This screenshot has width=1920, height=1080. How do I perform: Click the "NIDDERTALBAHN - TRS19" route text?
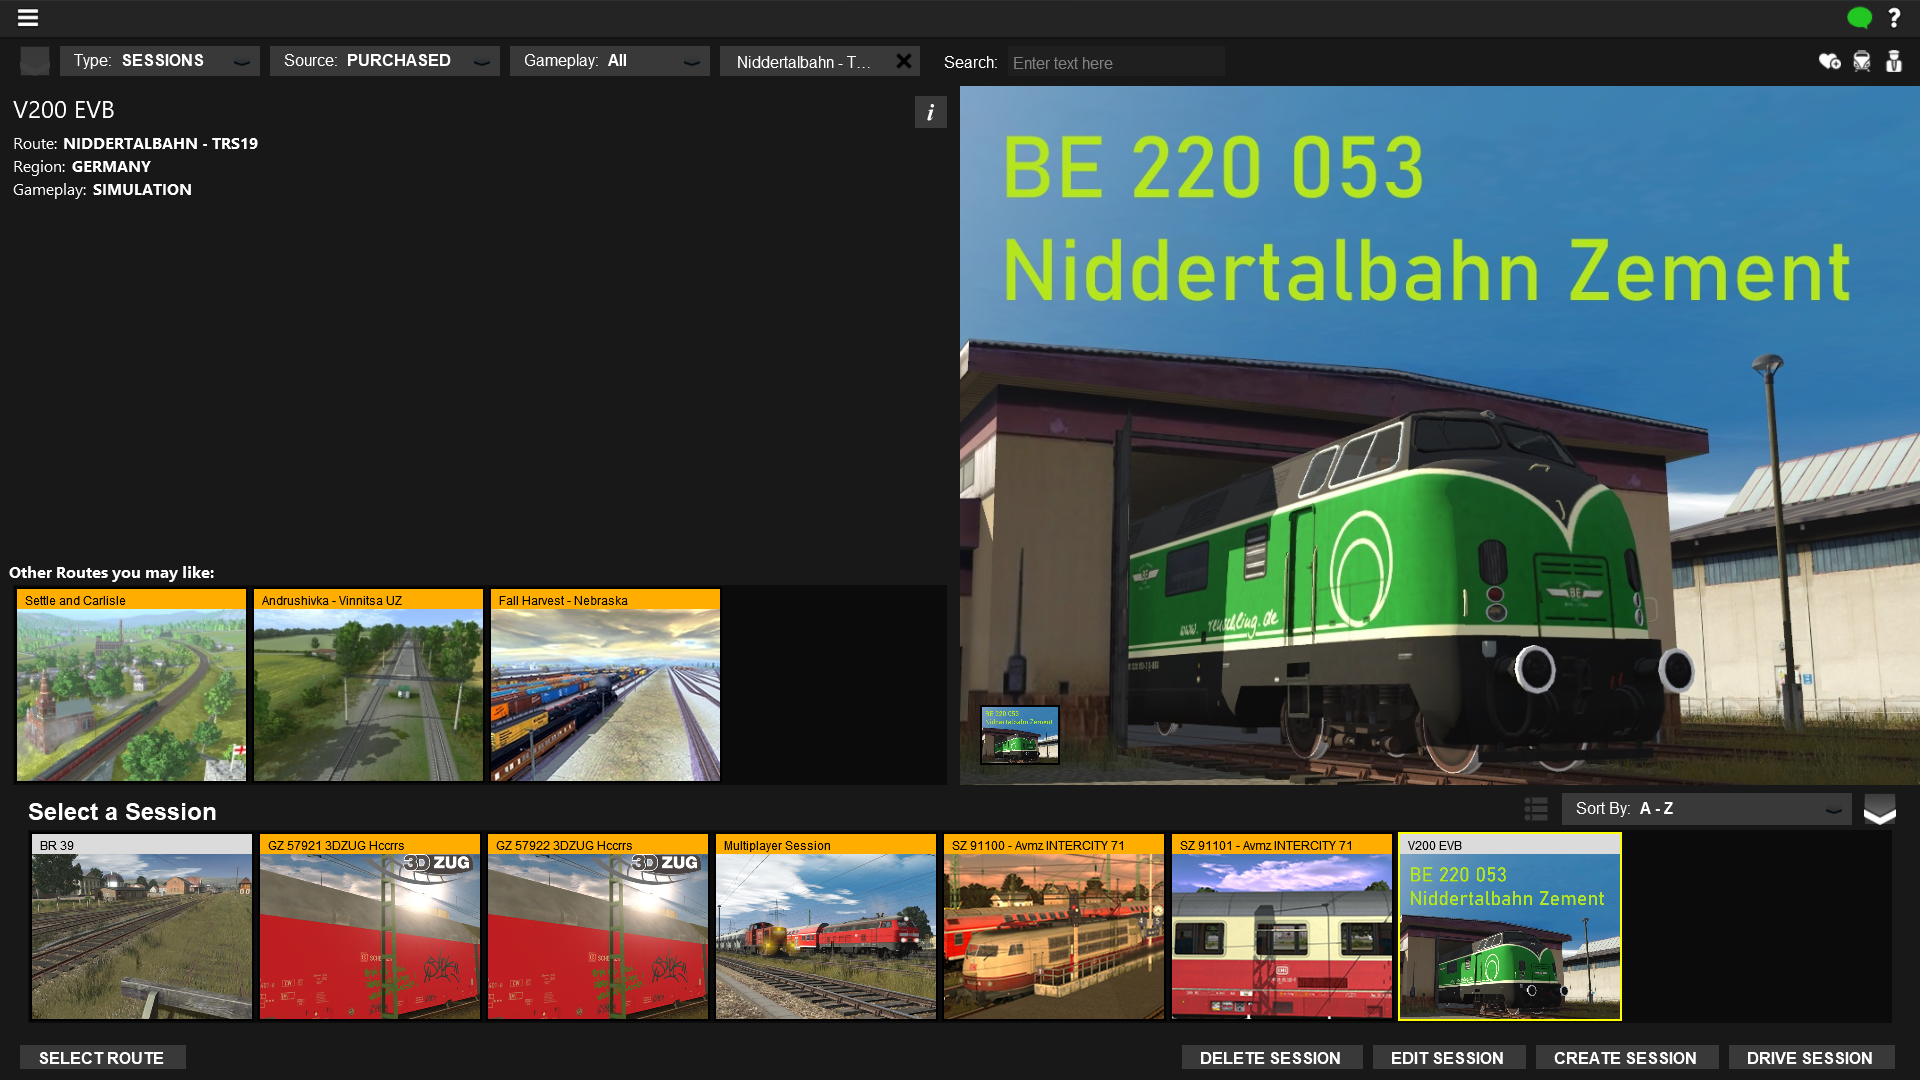[x=161, y=143]
